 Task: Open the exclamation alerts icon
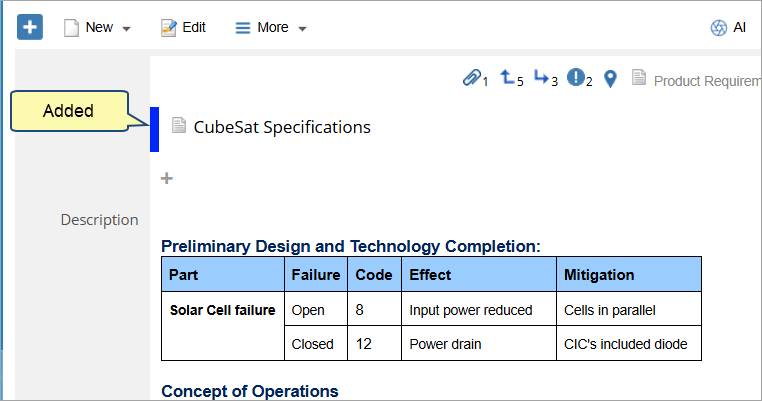[x=576, y=78]
